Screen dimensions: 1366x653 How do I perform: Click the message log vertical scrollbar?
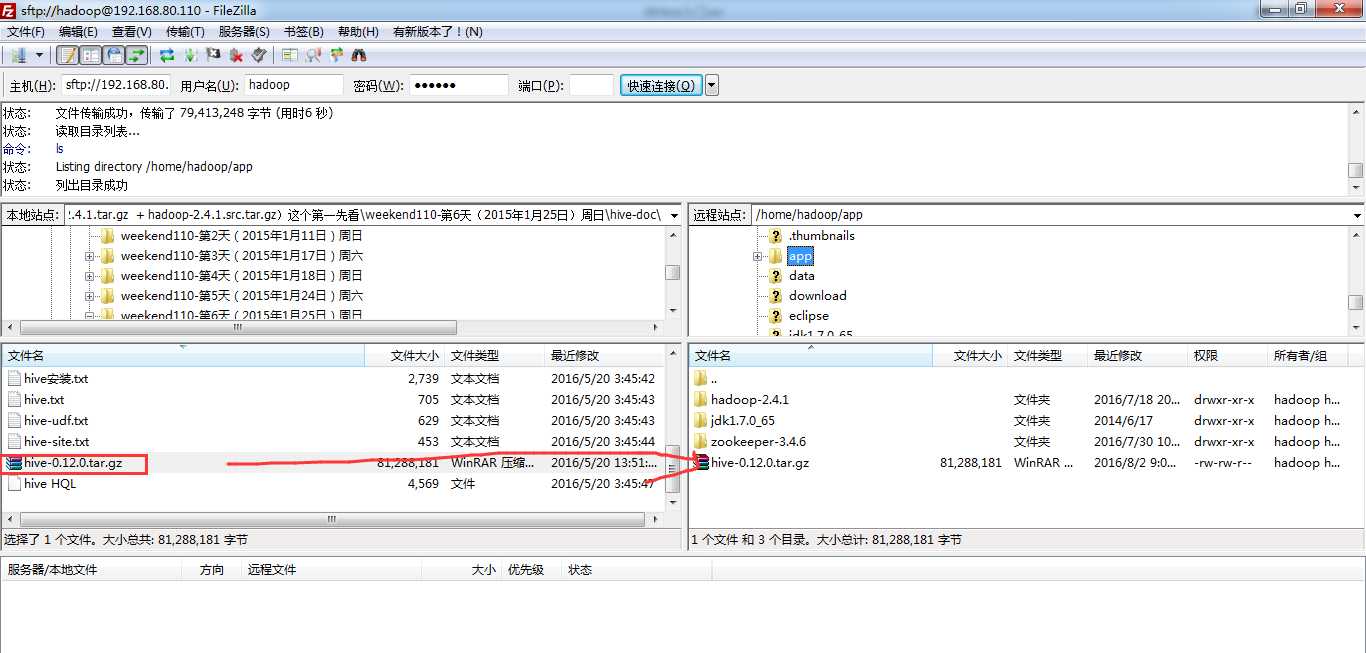click(x=1356, y=149)
